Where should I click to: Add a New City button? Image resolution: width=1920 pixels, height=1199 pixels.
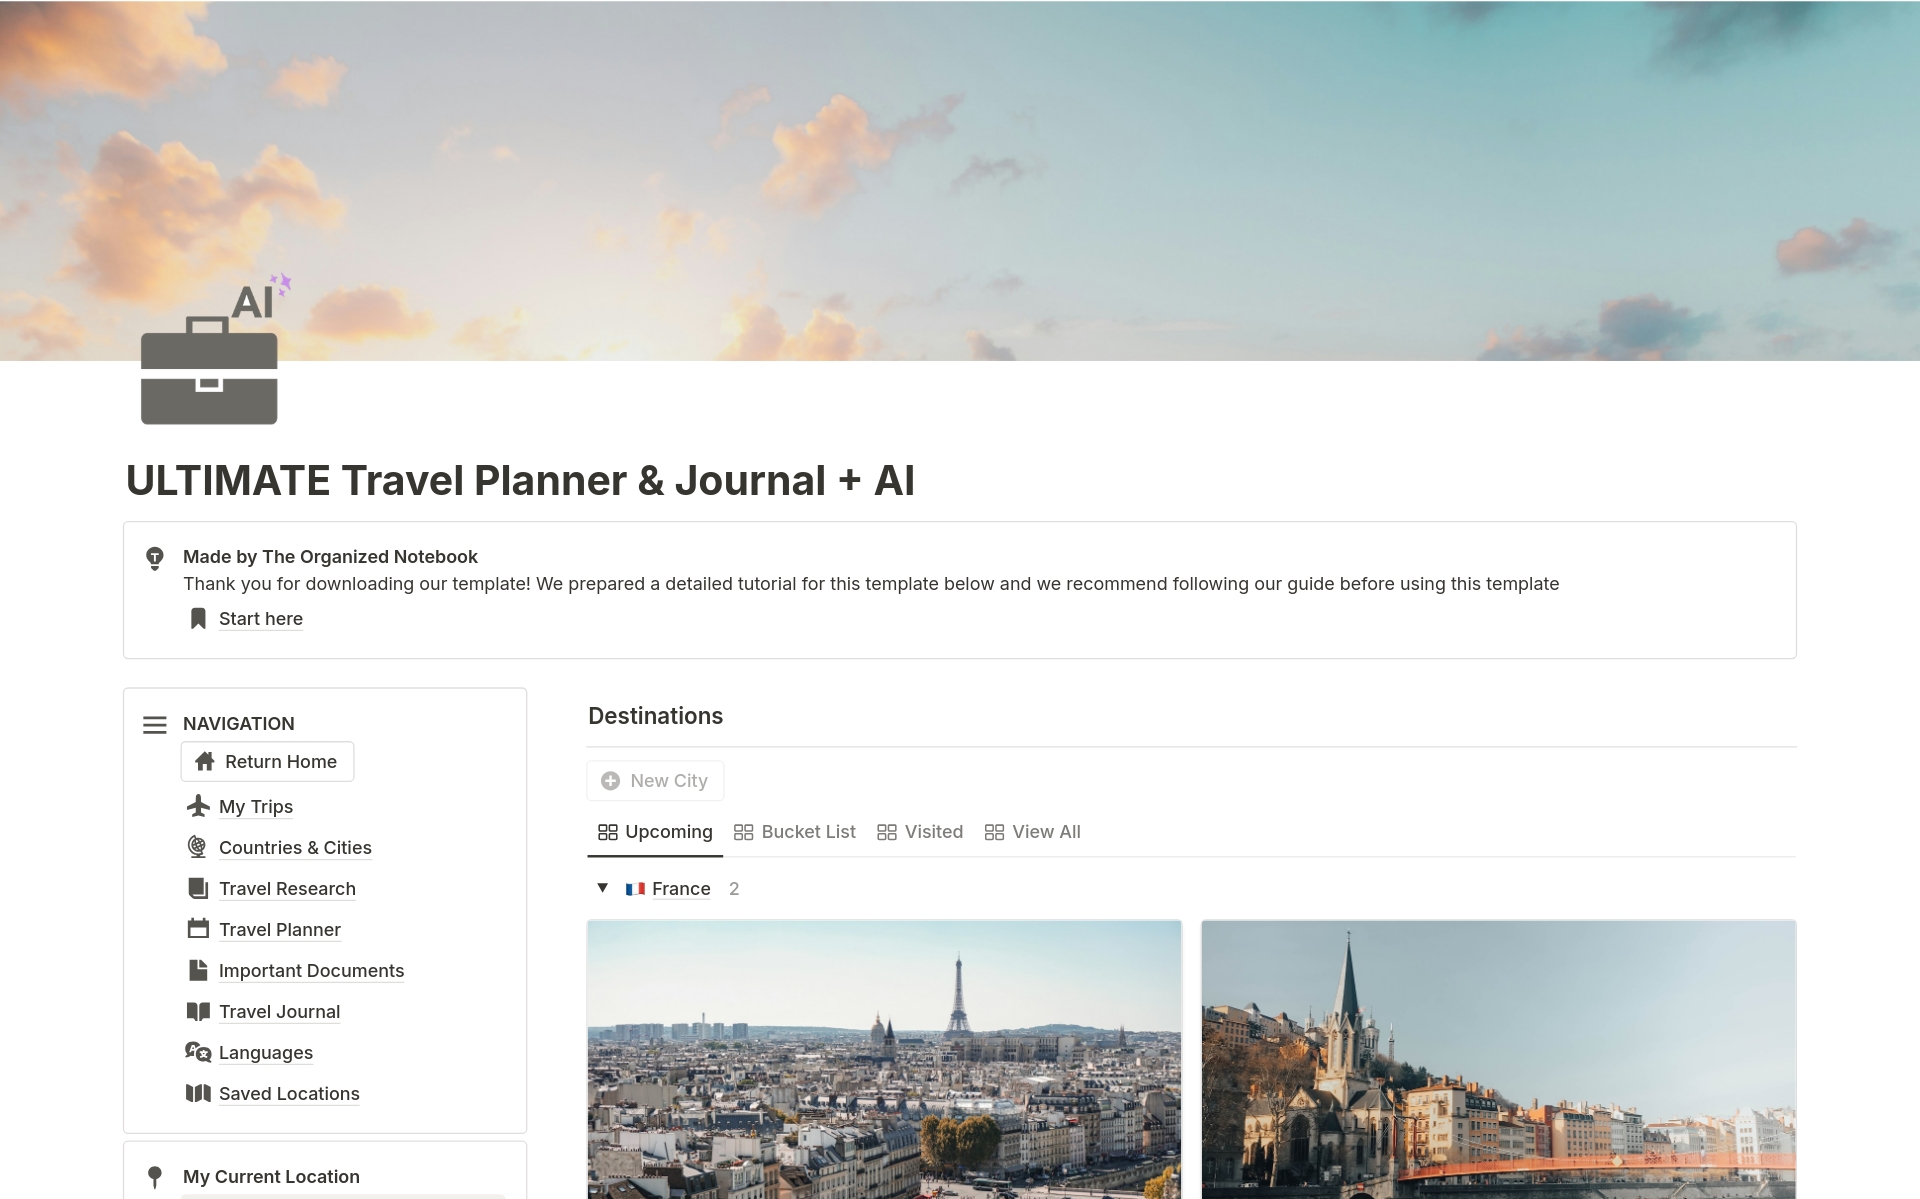tap(655, 780)
